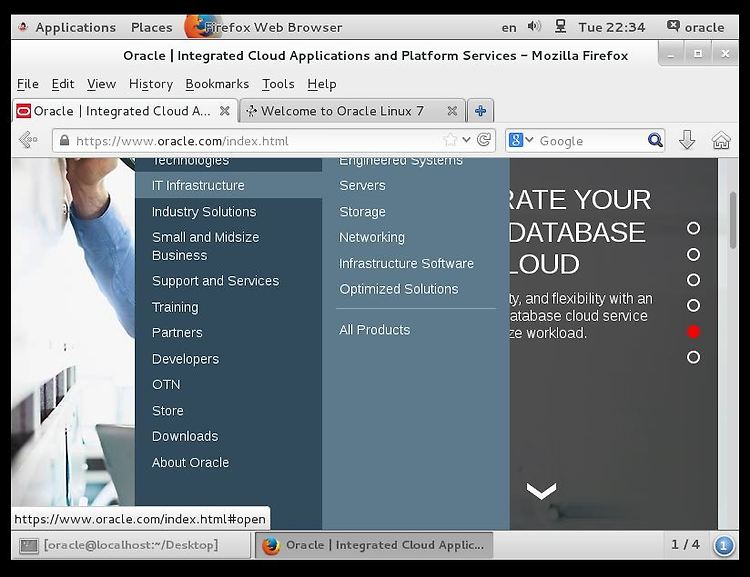Click Oracle Firefox window taskbar button
Image resolution: width=750 pixels, height=577 pixels.
click(x=374, y=545)
